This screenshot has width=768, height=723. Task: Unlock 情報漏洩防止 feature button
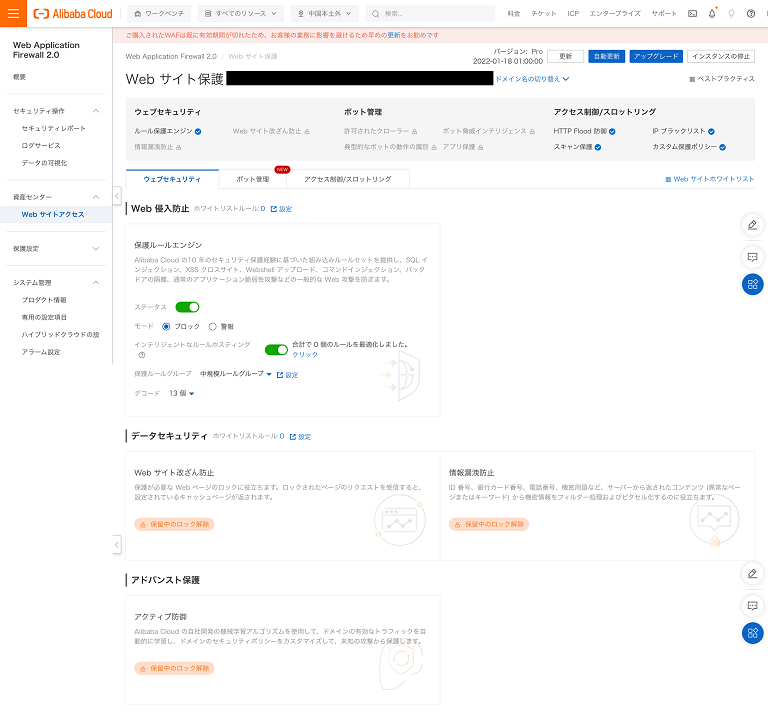click(x=489, y=524)
